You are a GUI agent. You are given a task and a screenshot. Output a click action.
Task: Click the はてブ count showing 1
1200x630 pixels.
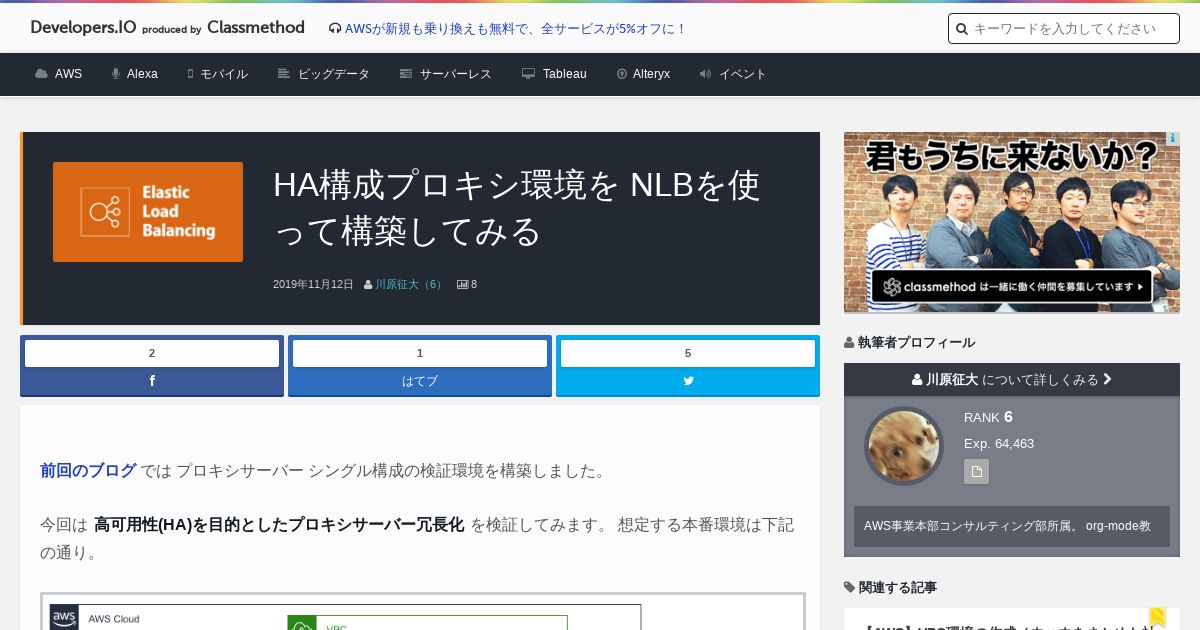coord(420,353)
